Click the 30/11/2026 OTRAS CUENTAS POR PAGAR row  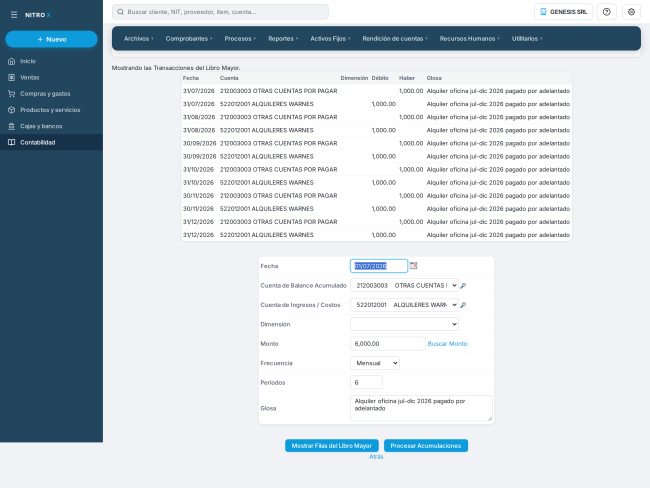(376, 196)
